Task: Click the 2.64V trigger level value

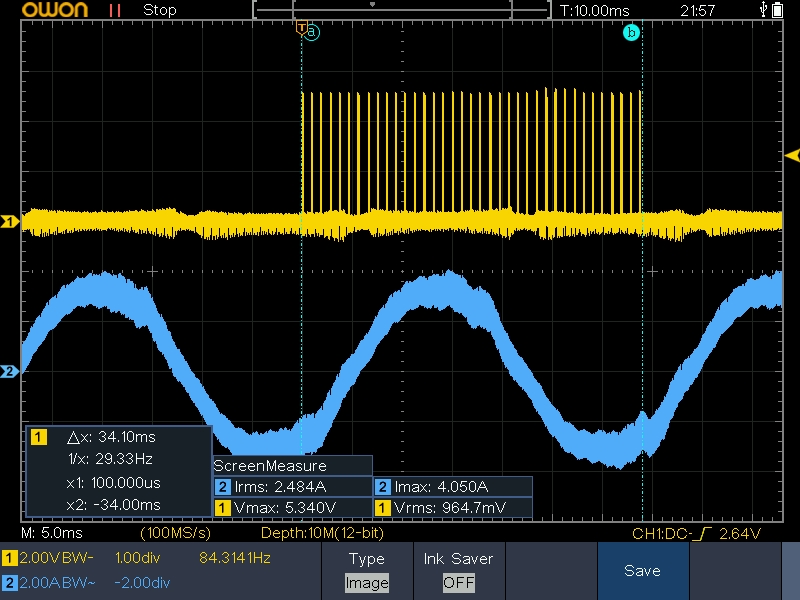Action: (740, 534)
